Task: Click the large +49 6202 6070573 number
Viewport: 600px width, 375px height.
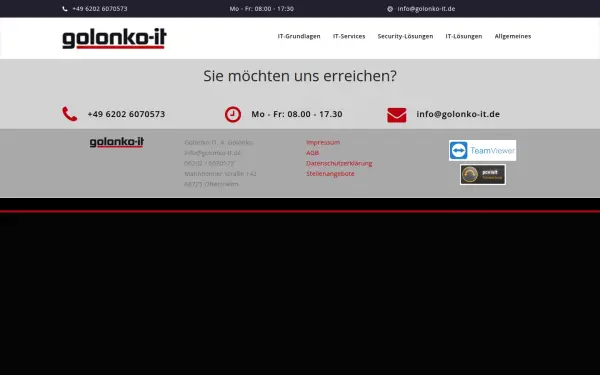Action: click(126, 114)
